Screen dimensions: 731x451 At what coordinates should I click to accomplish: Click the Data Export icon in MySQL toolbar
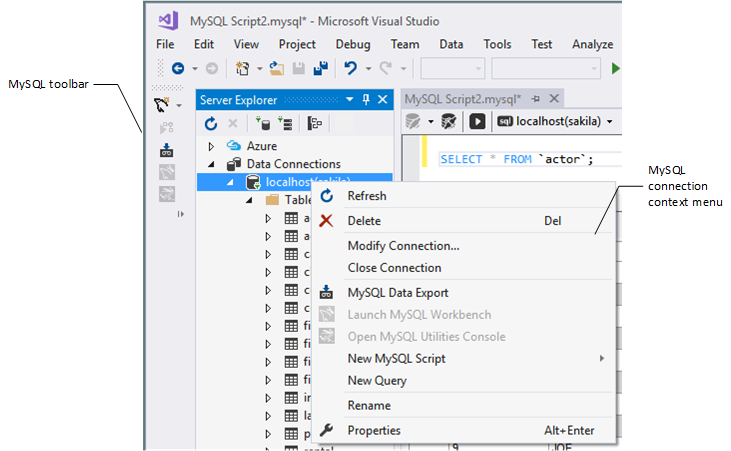166,150
